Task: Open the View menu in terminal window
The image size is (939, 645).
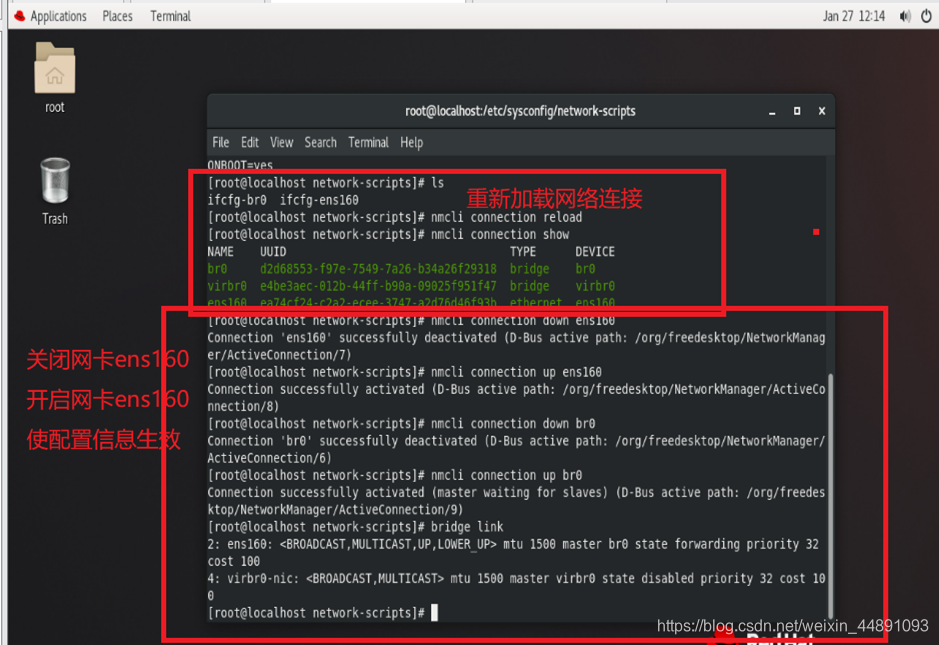Action: (x=281, y=143)
